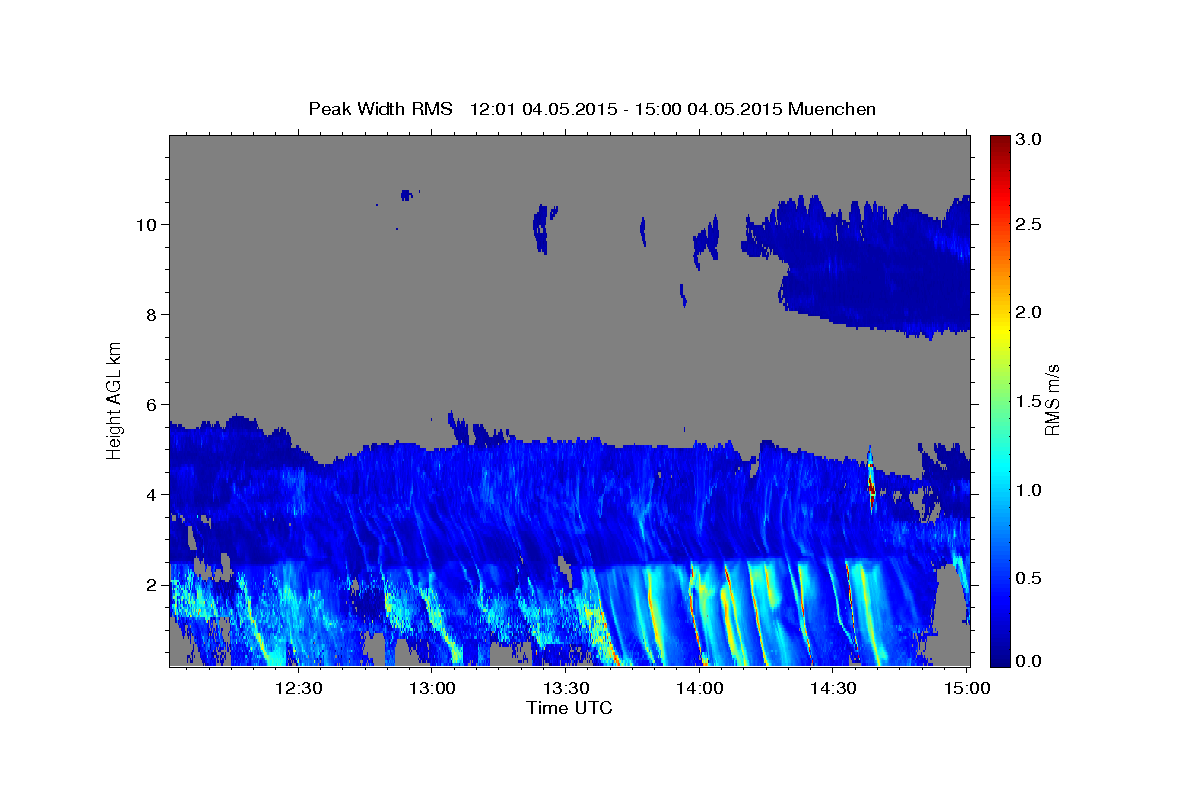Pick the dark blue bottom of colorbar
This screenshot has height=800, width=1200.
[x=1000, y=658]
